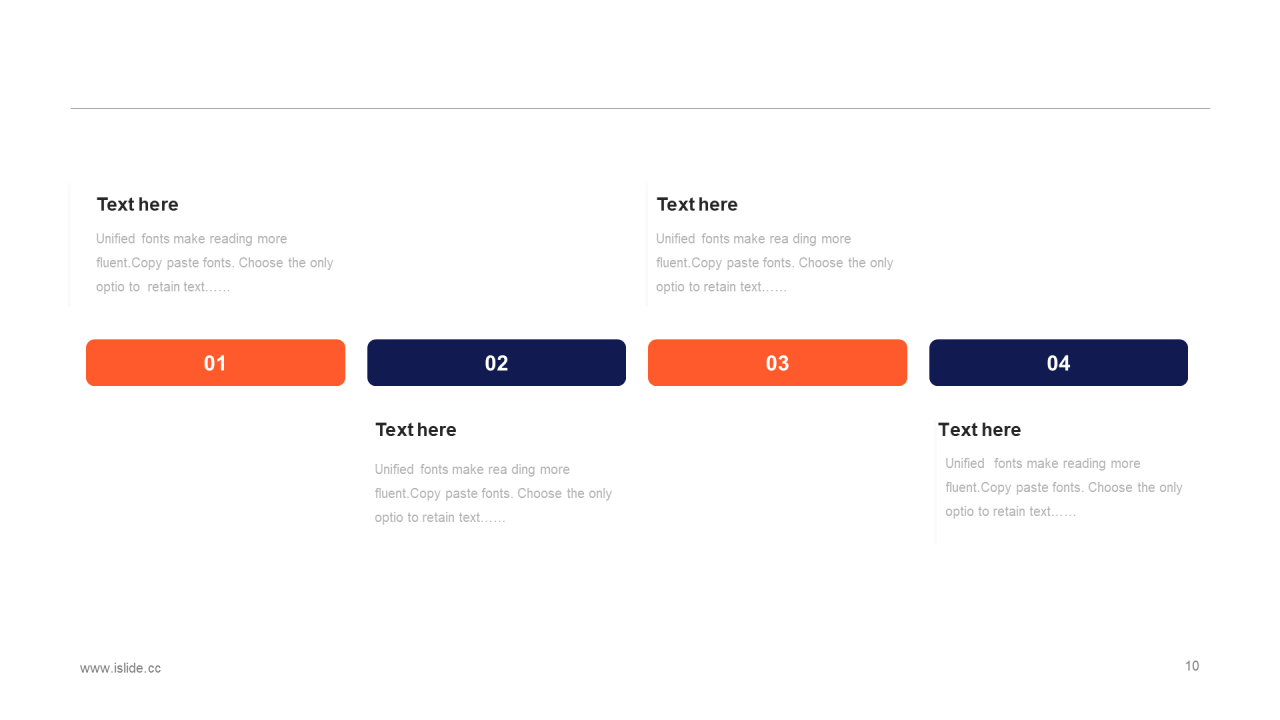The image size is (1280, 720).
Task: Click the gray paragraph below box 02
Action: (493, 493)
